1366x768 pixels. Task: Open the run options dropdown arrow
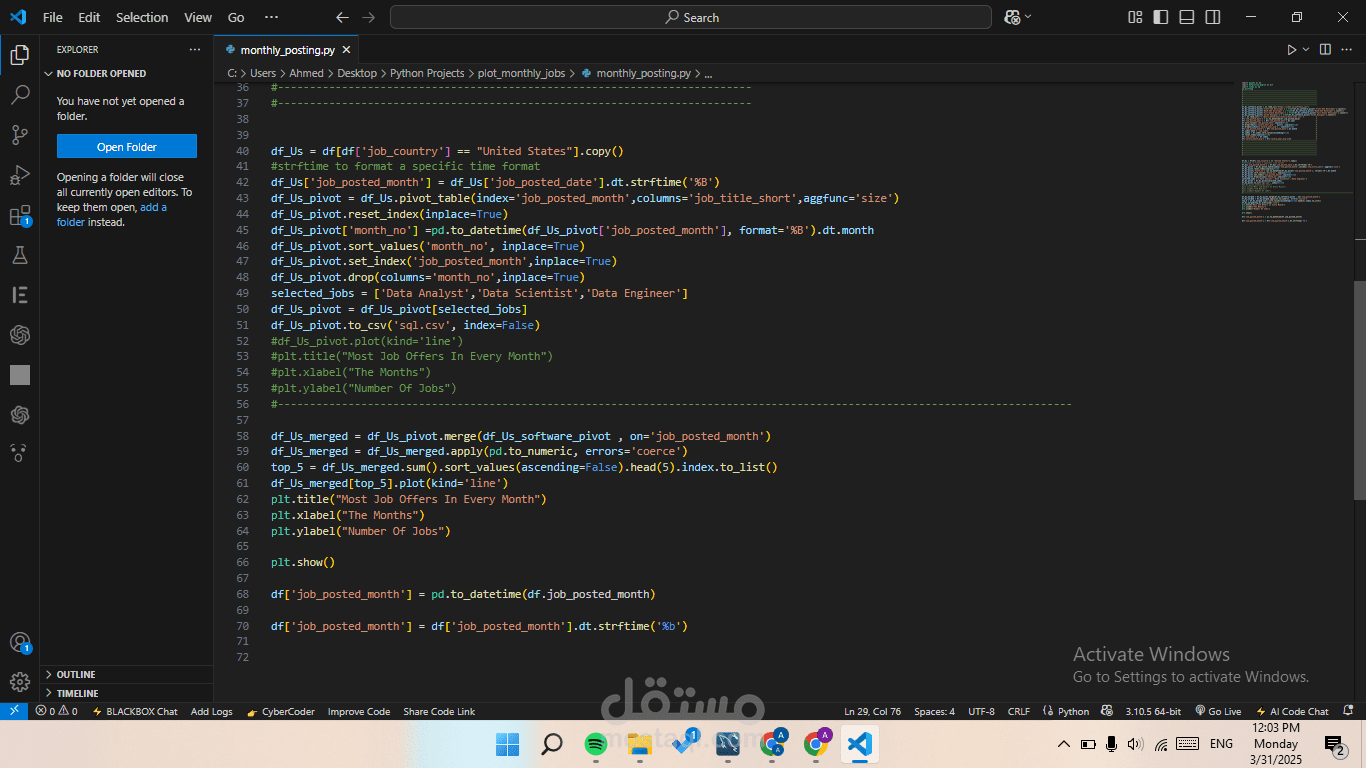point(1306,49)
